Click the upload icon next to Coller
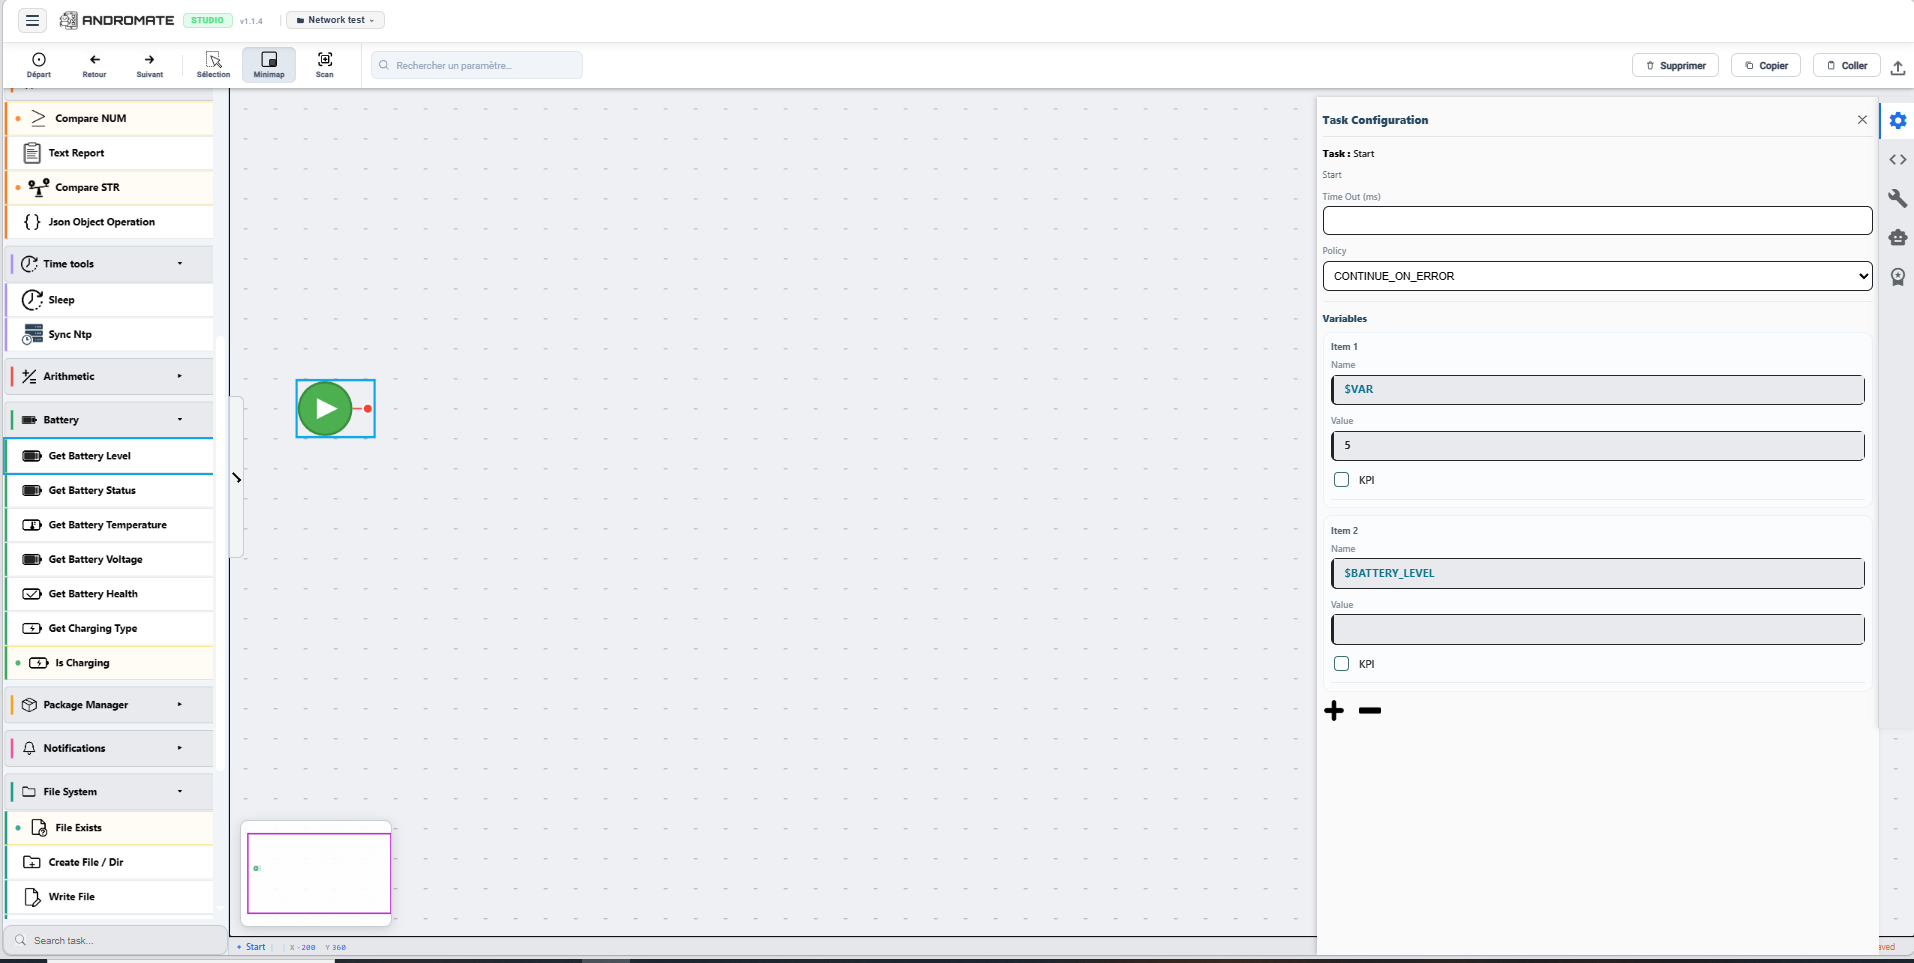The height and width of the screenshot is (963, 1914). [1898, 67]
